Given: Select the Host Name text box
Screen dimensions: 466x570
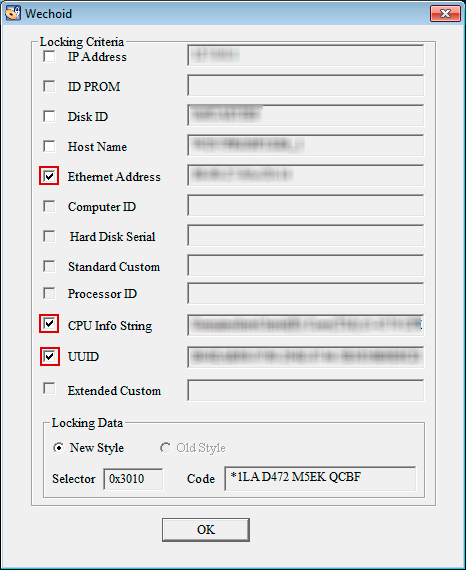Looking at the screenshot, I should [306, 145].
